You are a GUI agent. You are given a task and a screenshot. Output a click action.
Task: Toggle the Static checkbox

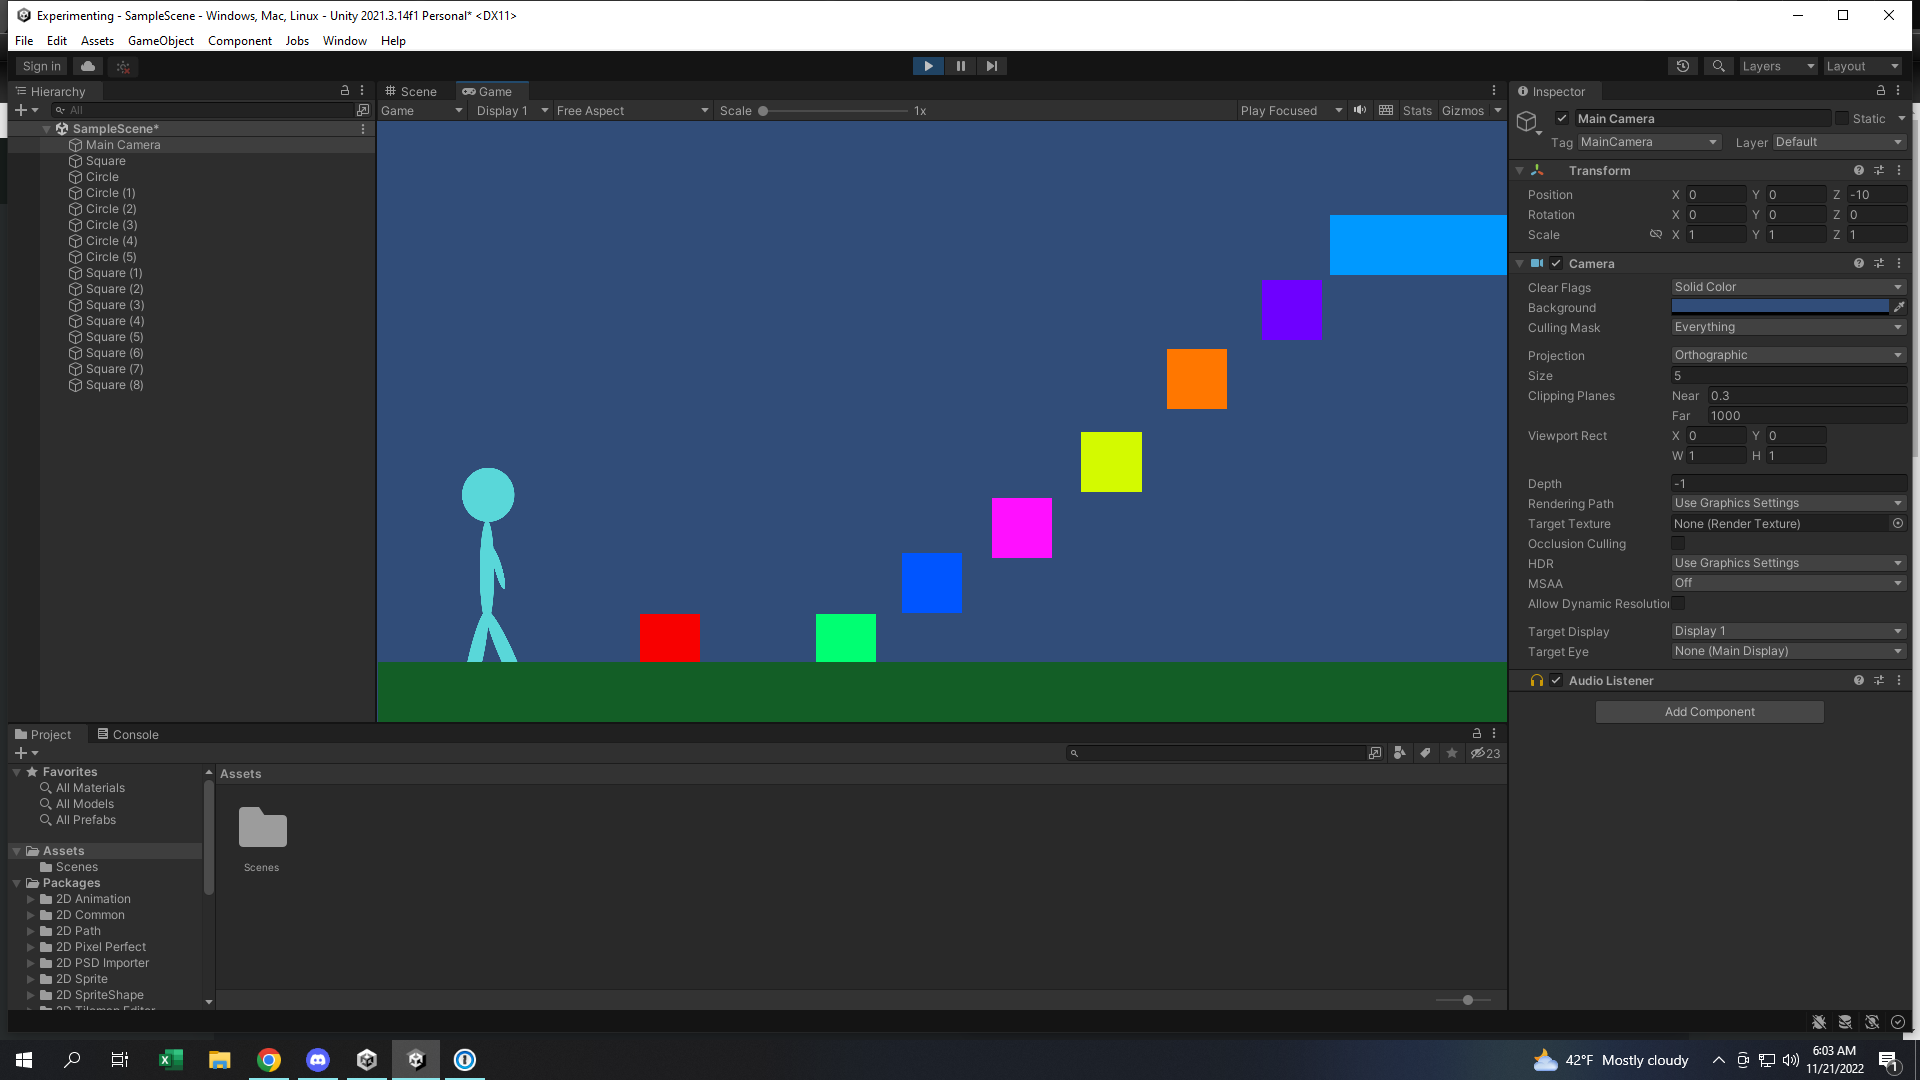(1842, 118)
